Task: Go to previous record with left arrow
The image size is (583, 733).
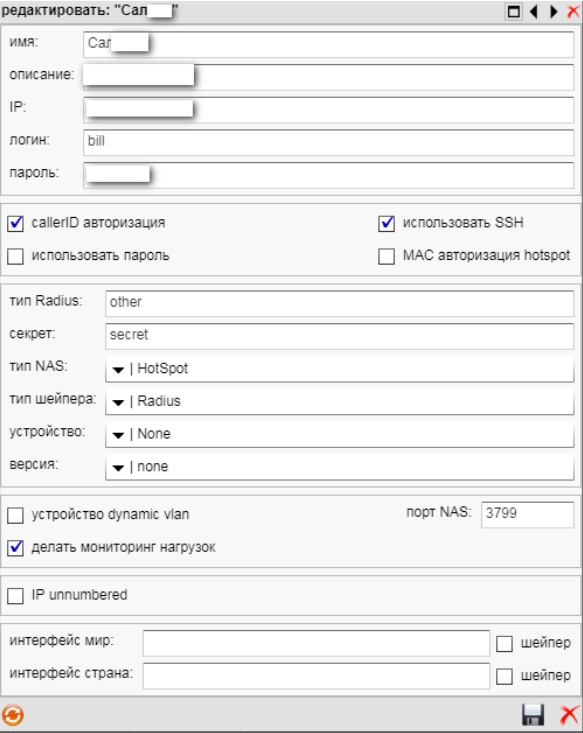Action: tap(534, 11)
